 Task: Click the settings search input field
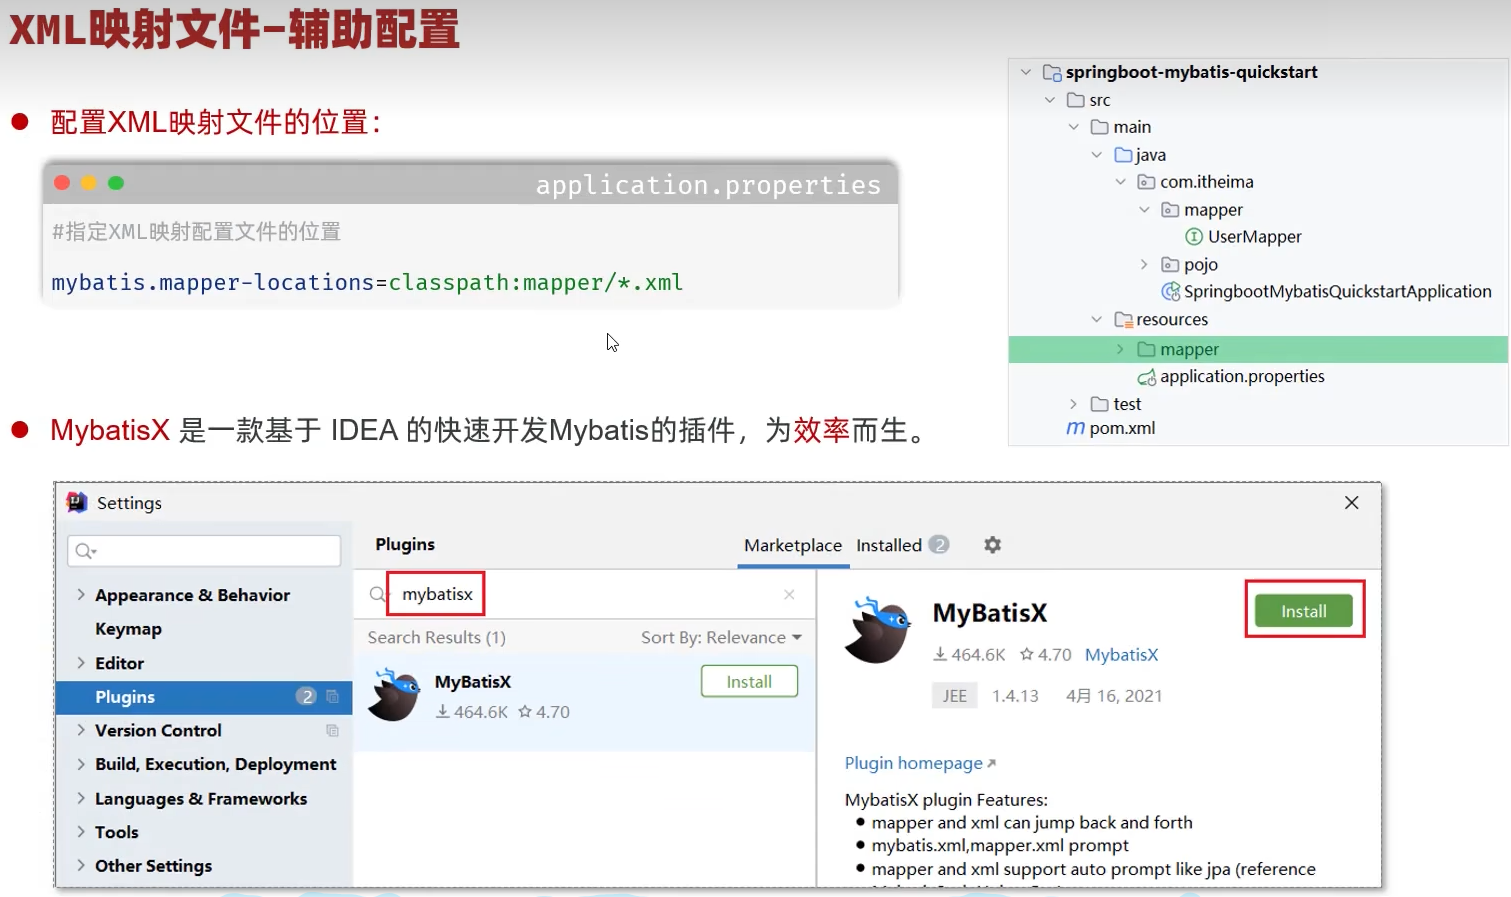click(x=204, y=551)
